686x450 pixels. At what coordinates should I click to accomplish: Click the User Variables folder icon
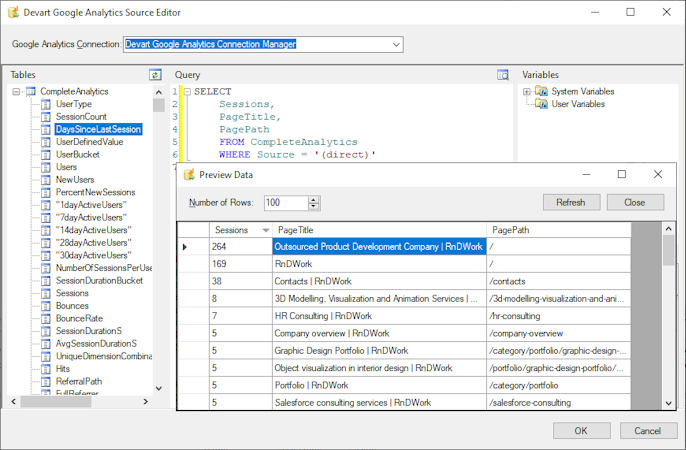tap(541, 104)
